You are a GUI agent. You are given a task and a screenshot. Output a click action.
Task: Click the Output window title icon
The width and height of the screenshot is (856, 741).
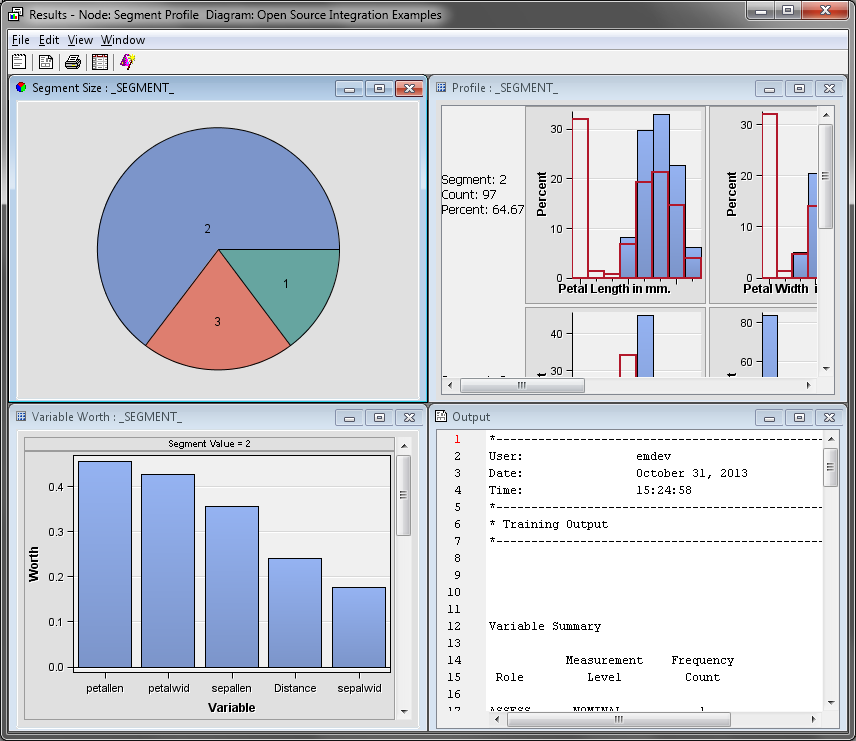(x=441, y=417)
